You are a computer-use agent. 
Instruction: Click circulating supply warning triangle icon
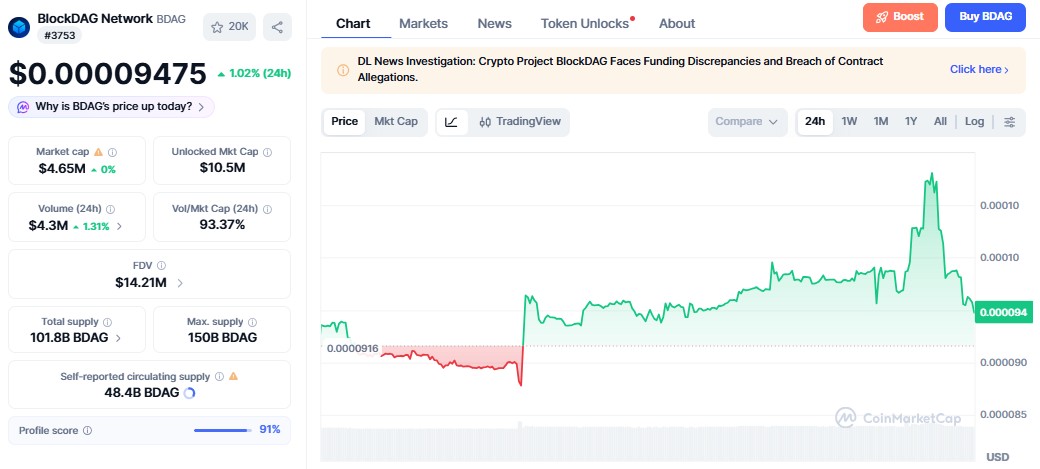tap(233, 376)
